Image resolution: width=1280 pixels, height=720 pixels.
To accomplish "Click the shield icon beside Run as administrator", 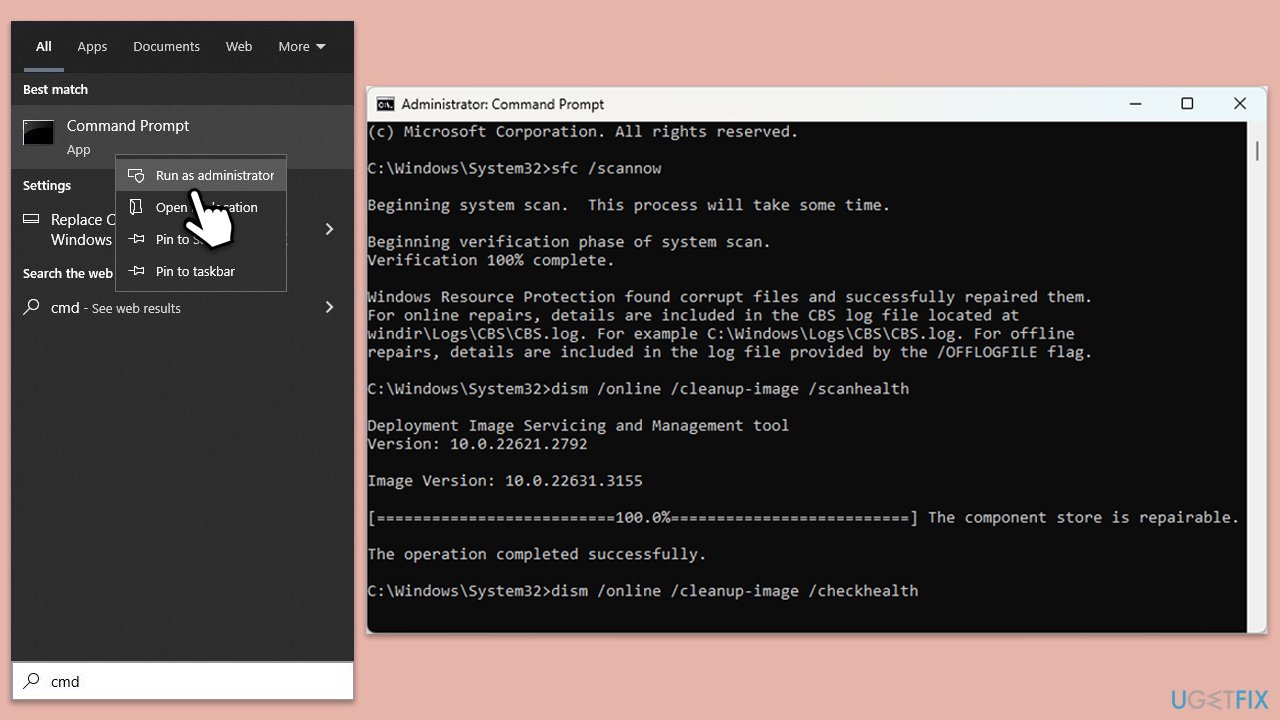I will 136,175.
